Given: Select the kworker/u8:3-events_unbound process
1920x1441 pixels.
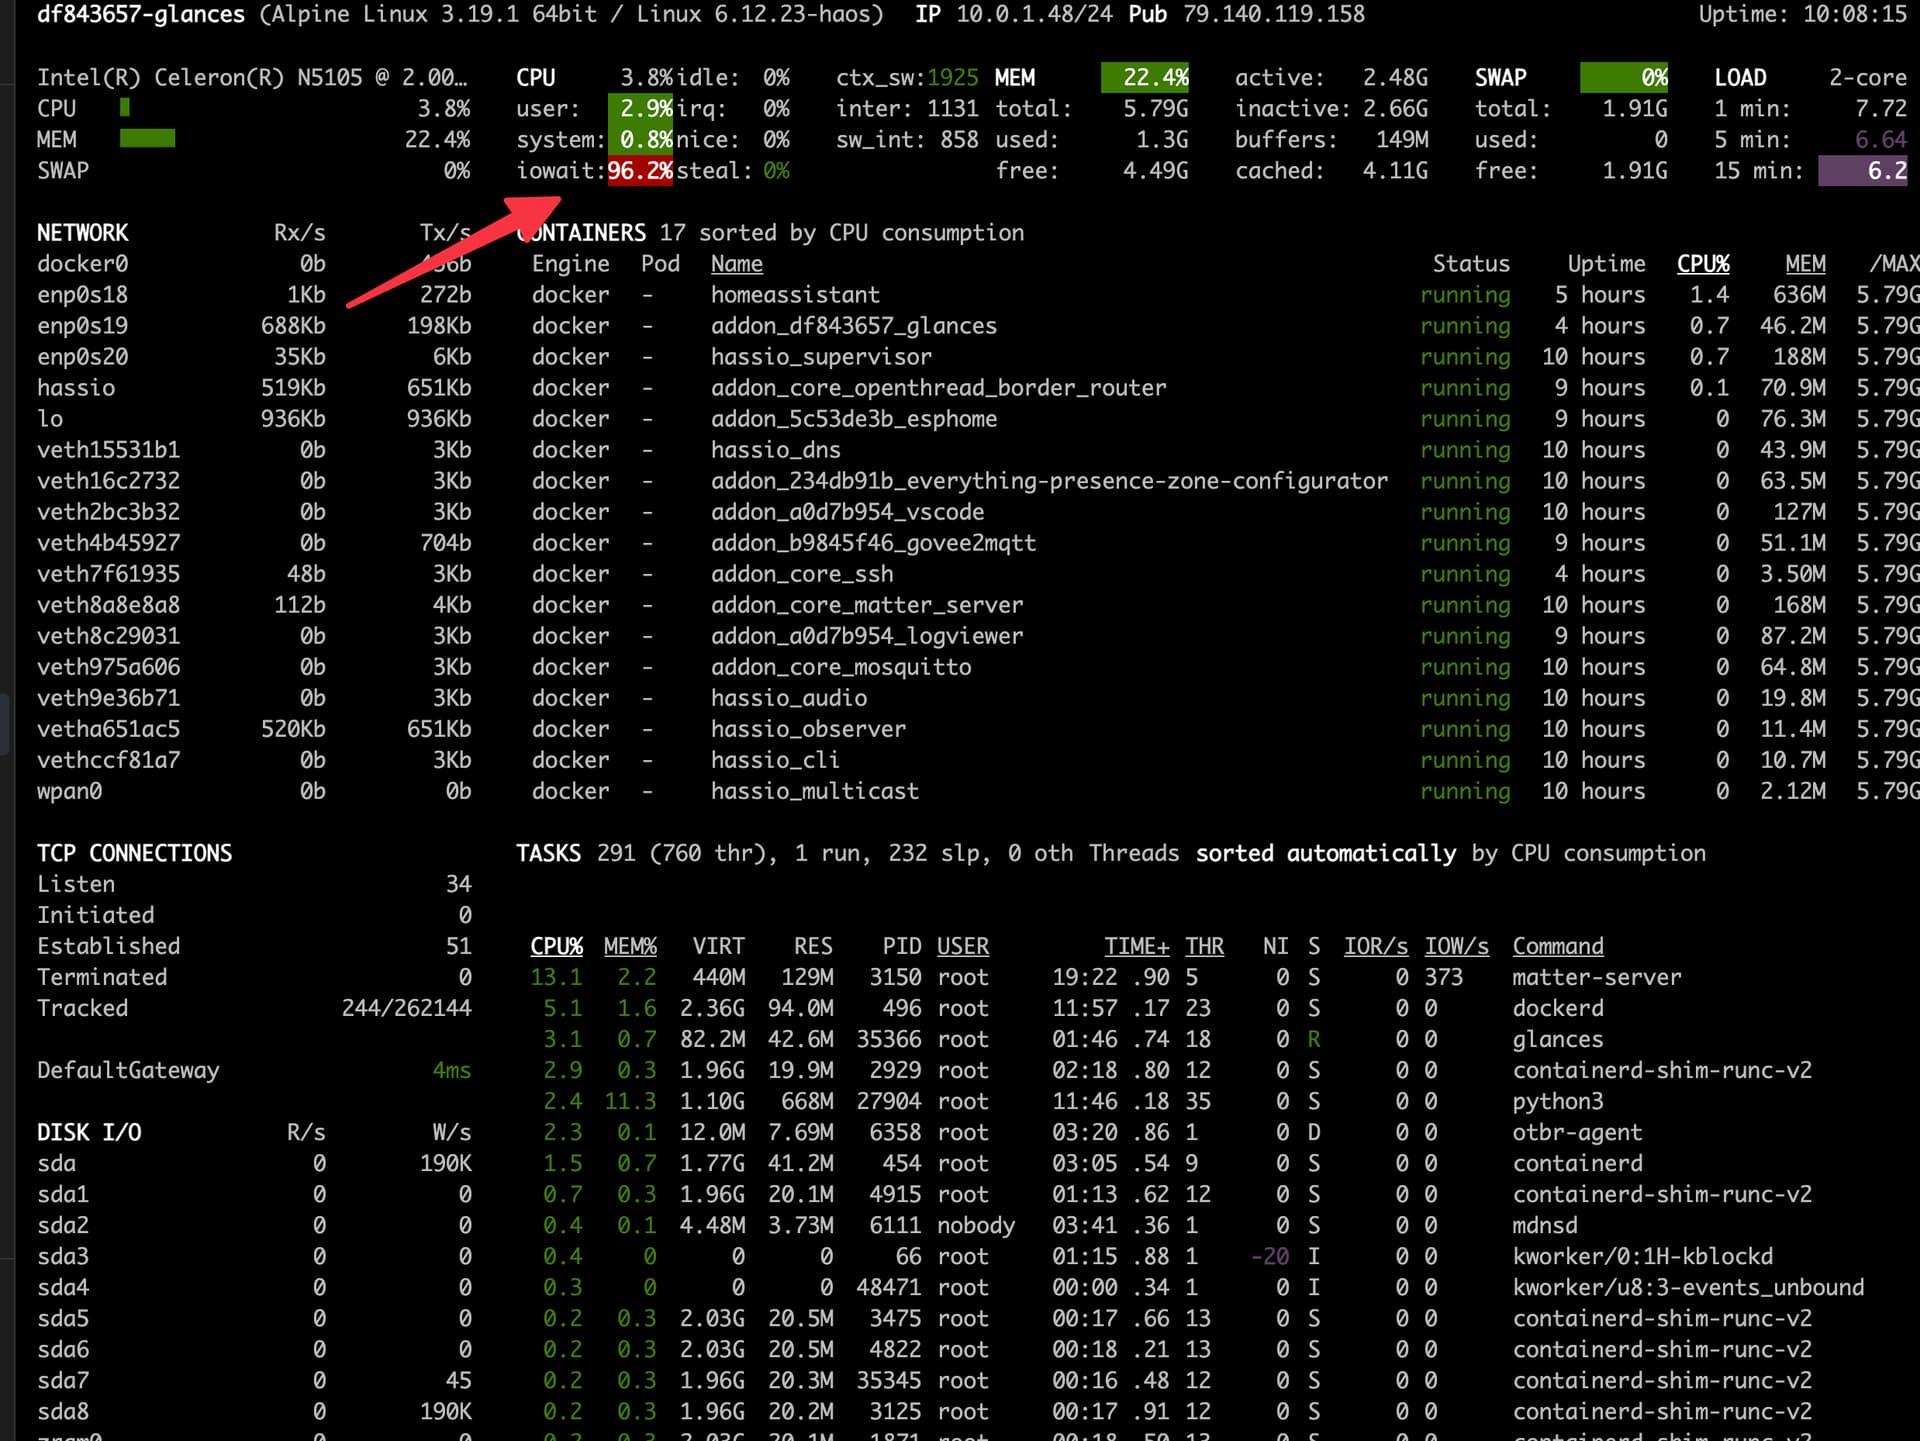Looking at the screenshot, I should [1688, 1287].
